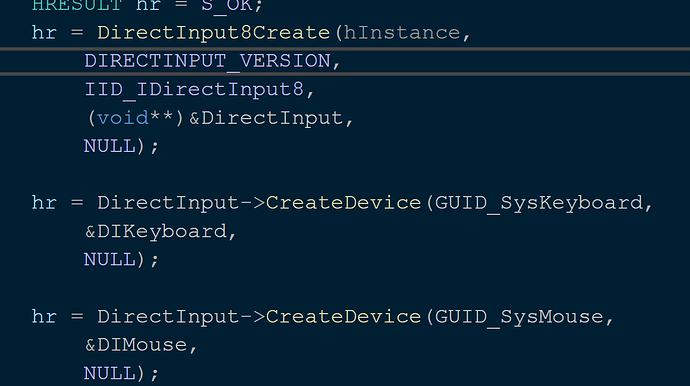The width and height of the screenshot is (690, 386).
Task: Click GUID_SysKeyboard argument
Action: [539, 203]
